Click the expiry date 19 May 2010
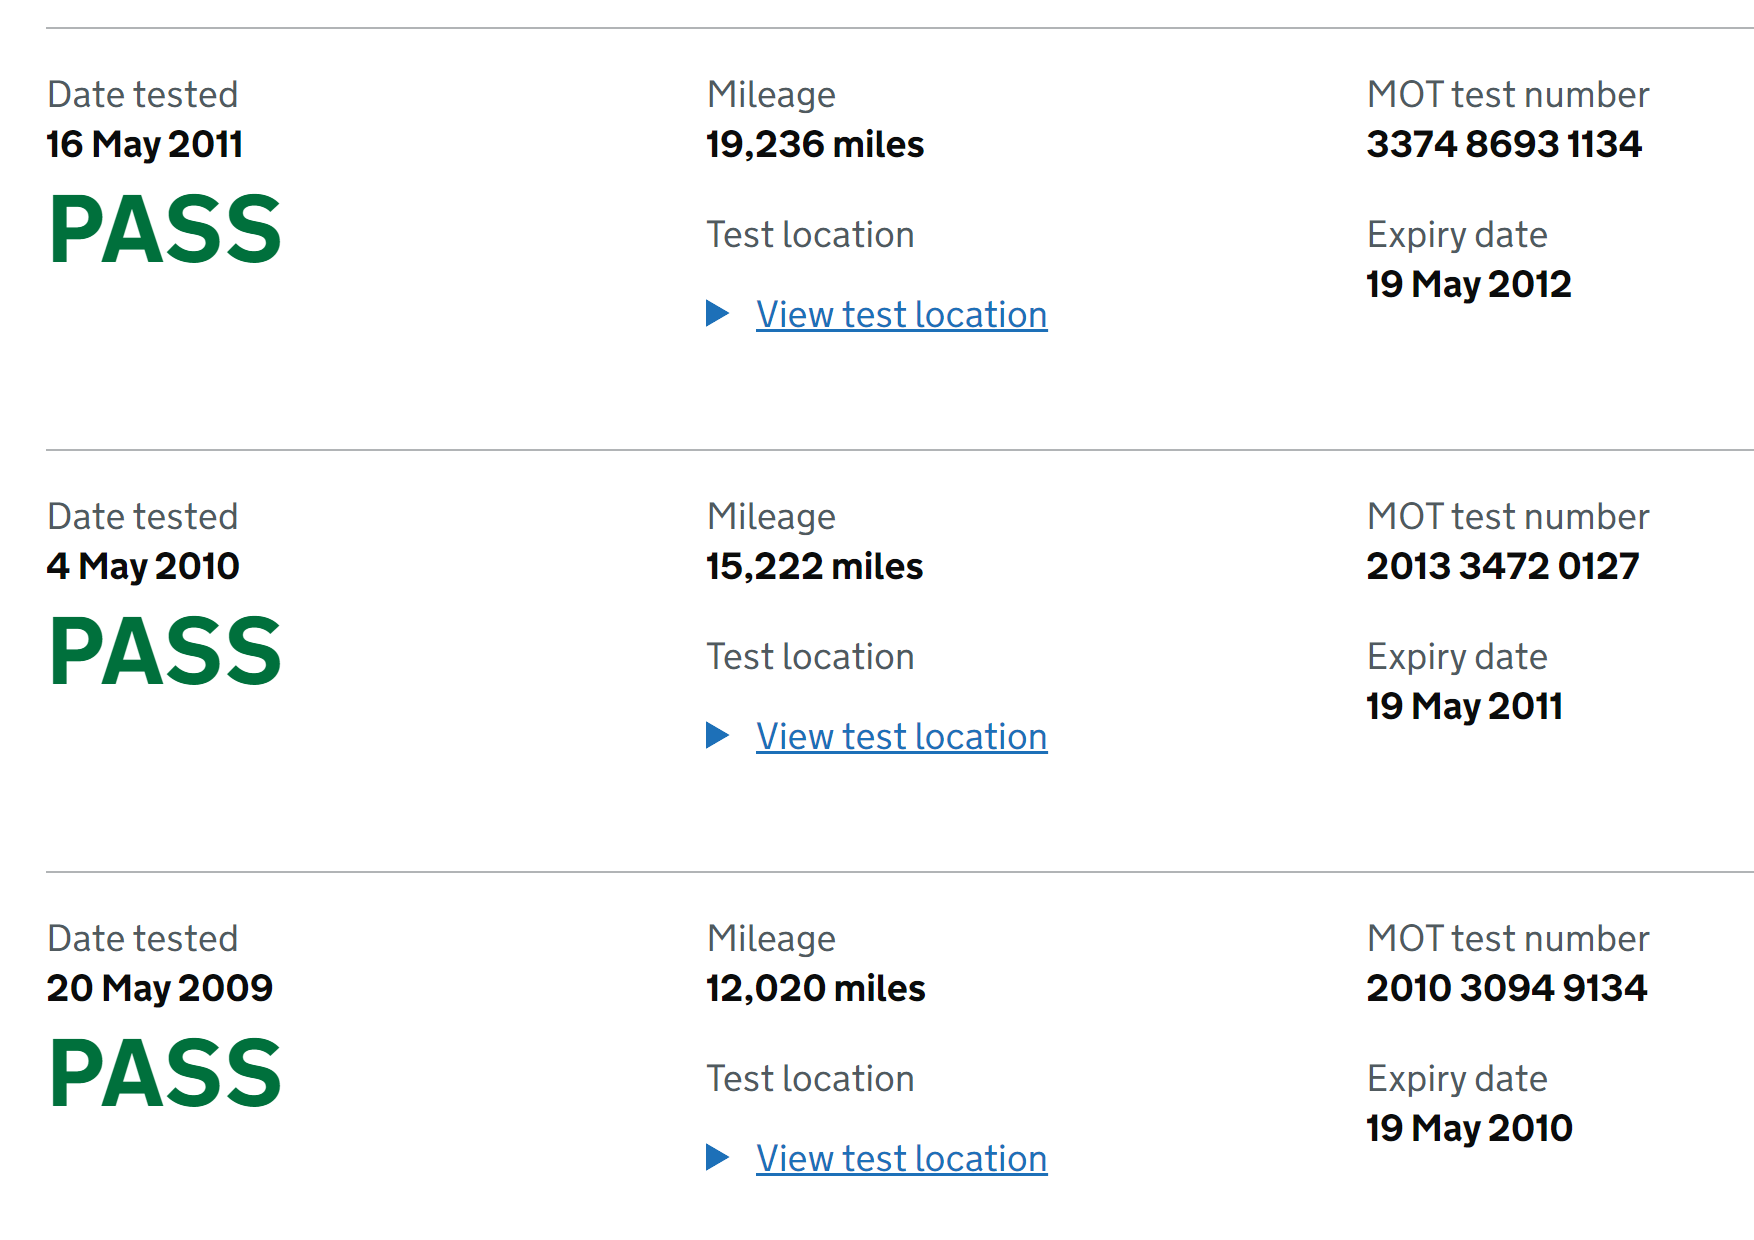The image size is (1754, 1240). tap(1469, 1129)
